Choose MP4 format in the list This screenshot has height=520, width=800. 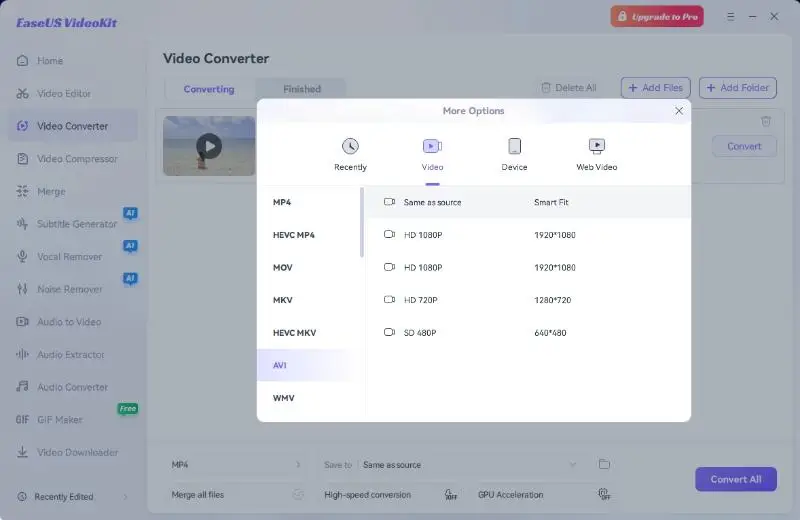[x=309, y=202]
